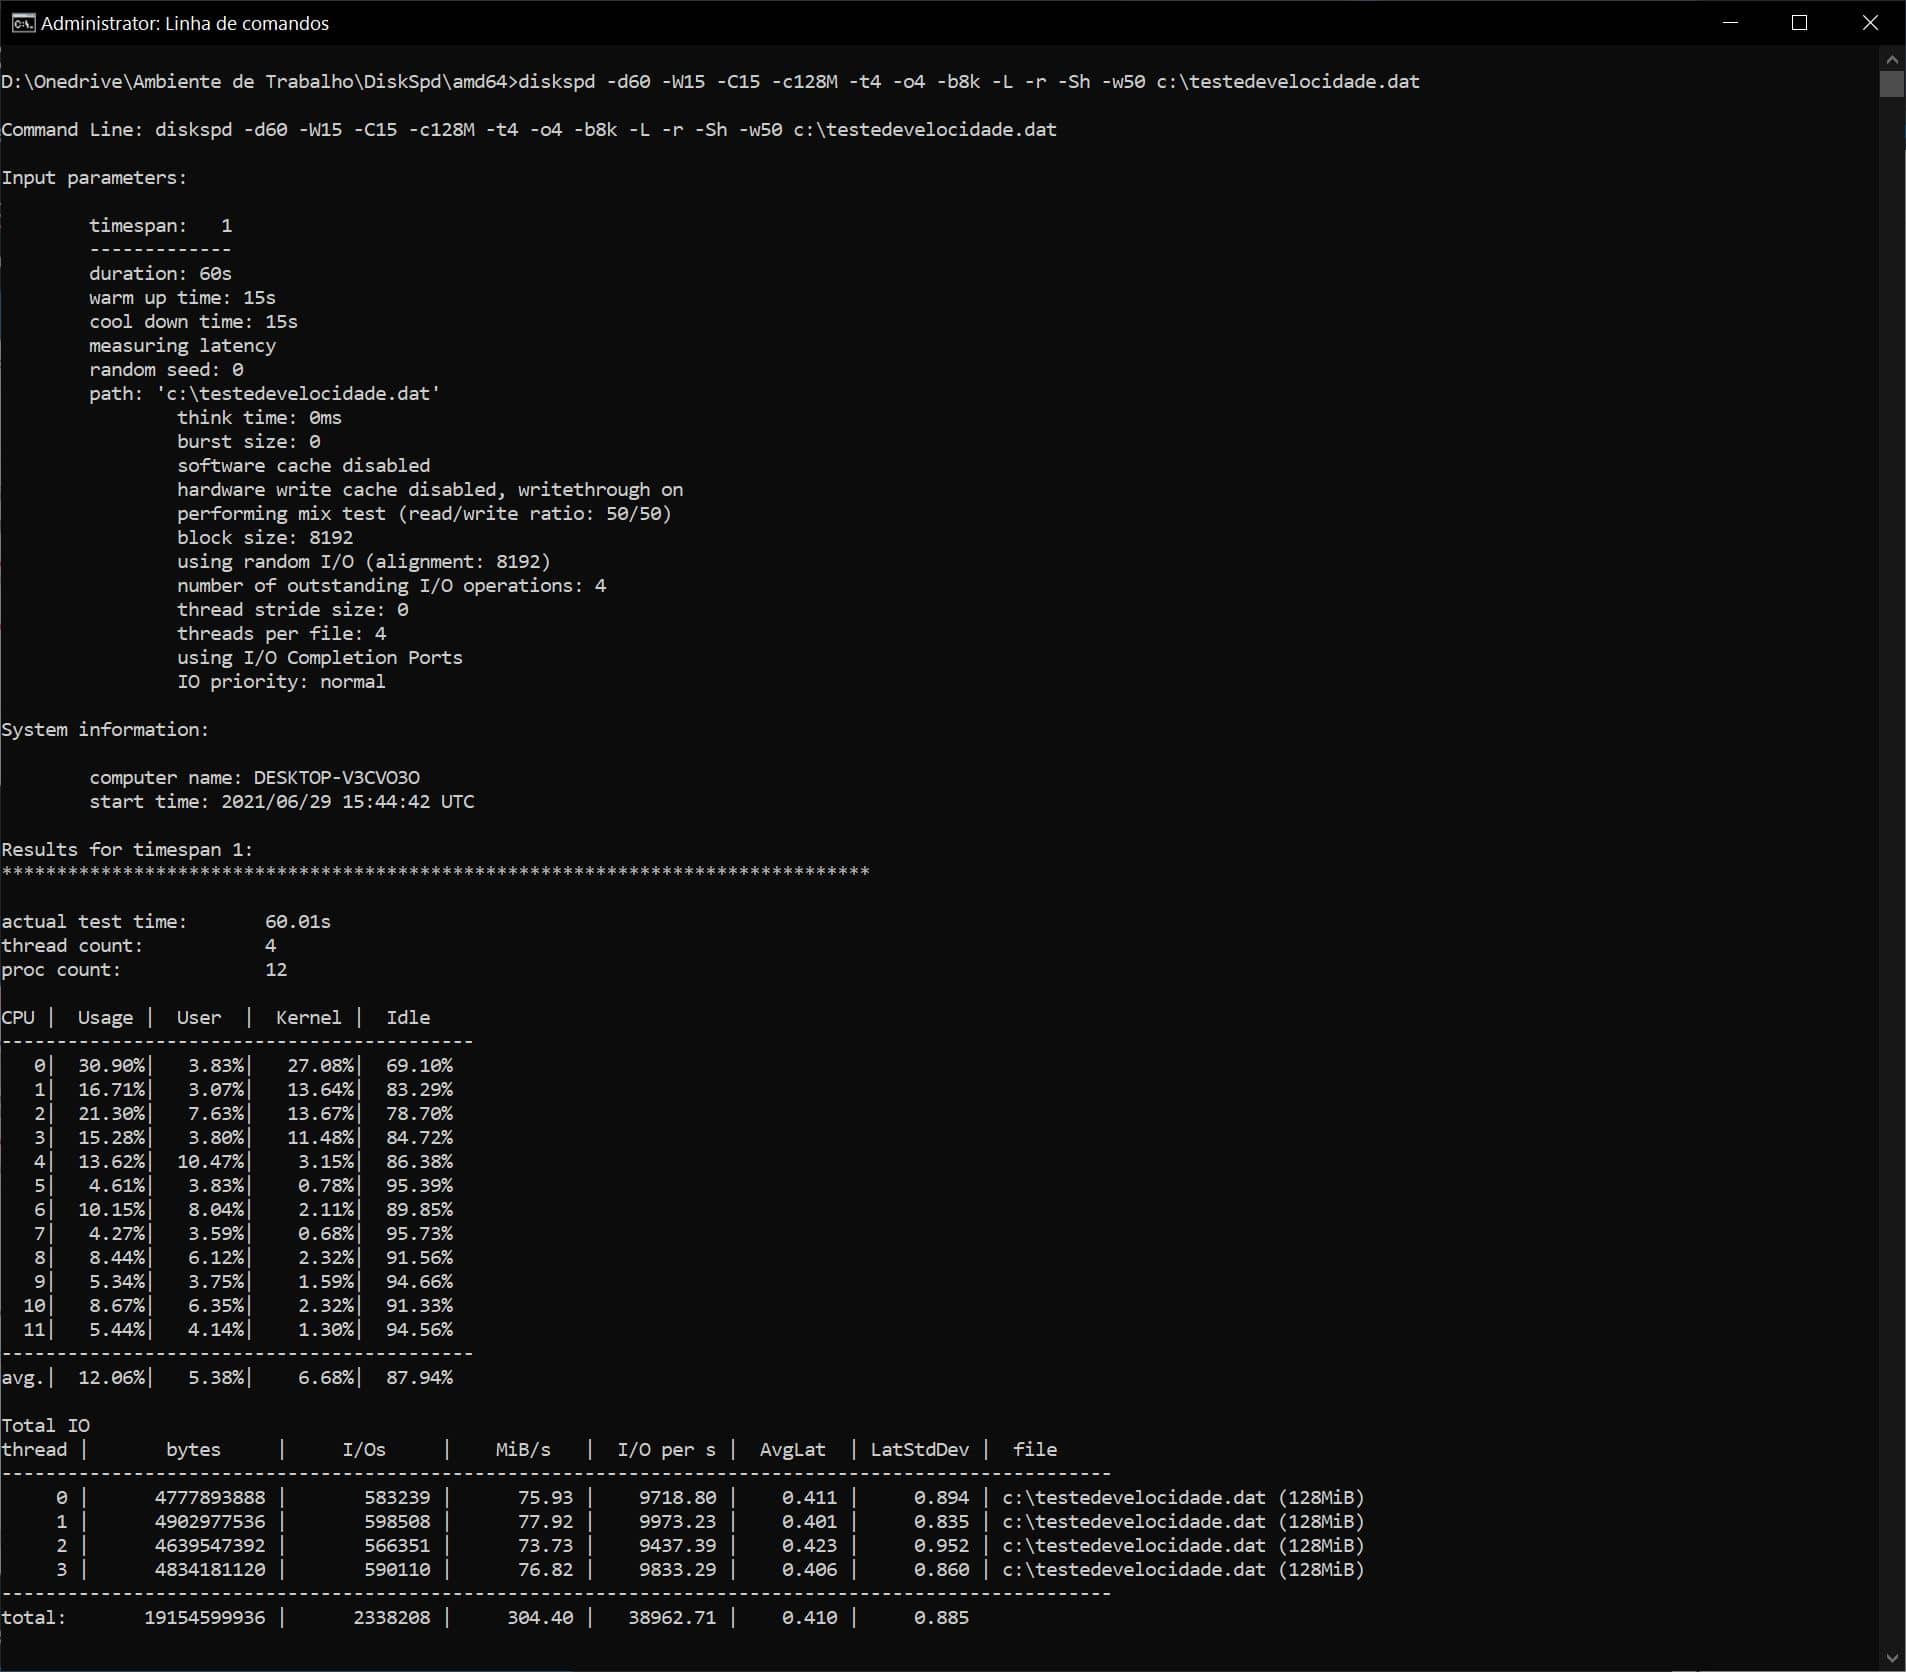This screenshot has height=1672, width=1906.
Task: Open the Command Prompt system menu icon
Action: 22,23
